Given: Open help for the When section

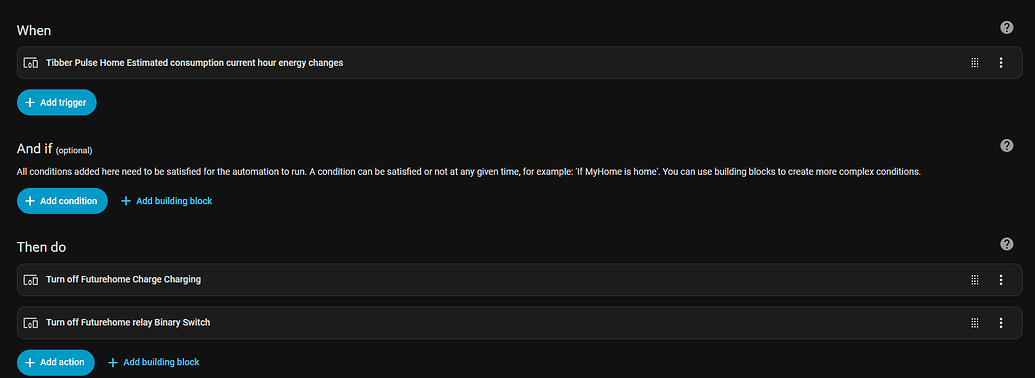Looking at the screenshot, I should click(x=1007, y=27).
